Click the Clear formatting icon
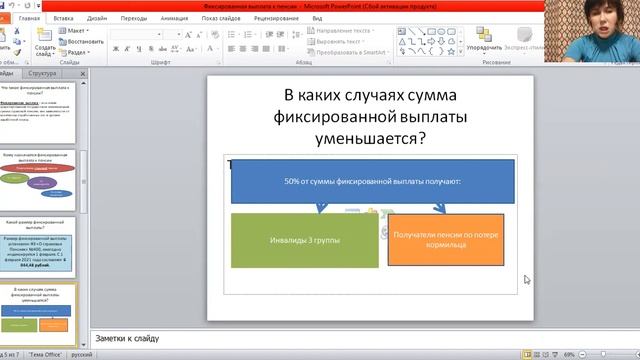640x360 pixels. (x=215, y=35)
